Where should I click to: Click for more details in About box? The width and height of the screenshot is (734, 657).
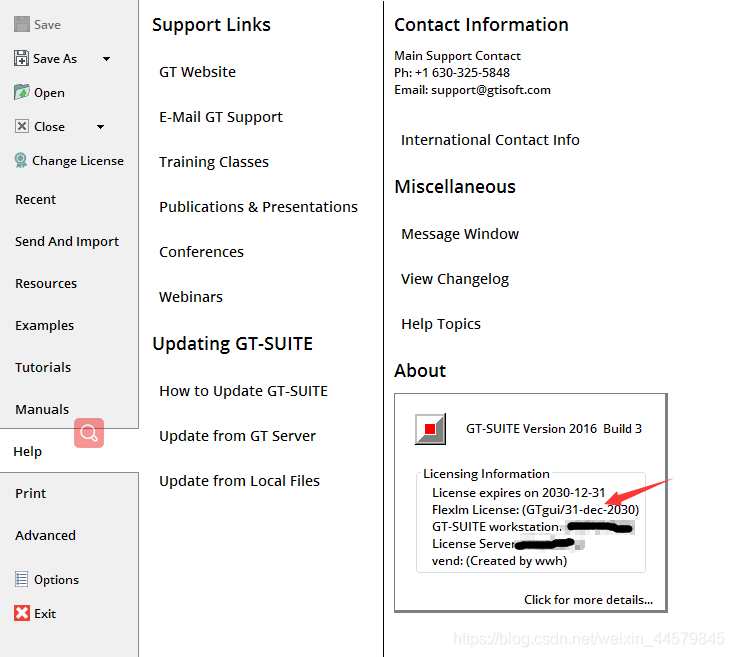(588, 600)
